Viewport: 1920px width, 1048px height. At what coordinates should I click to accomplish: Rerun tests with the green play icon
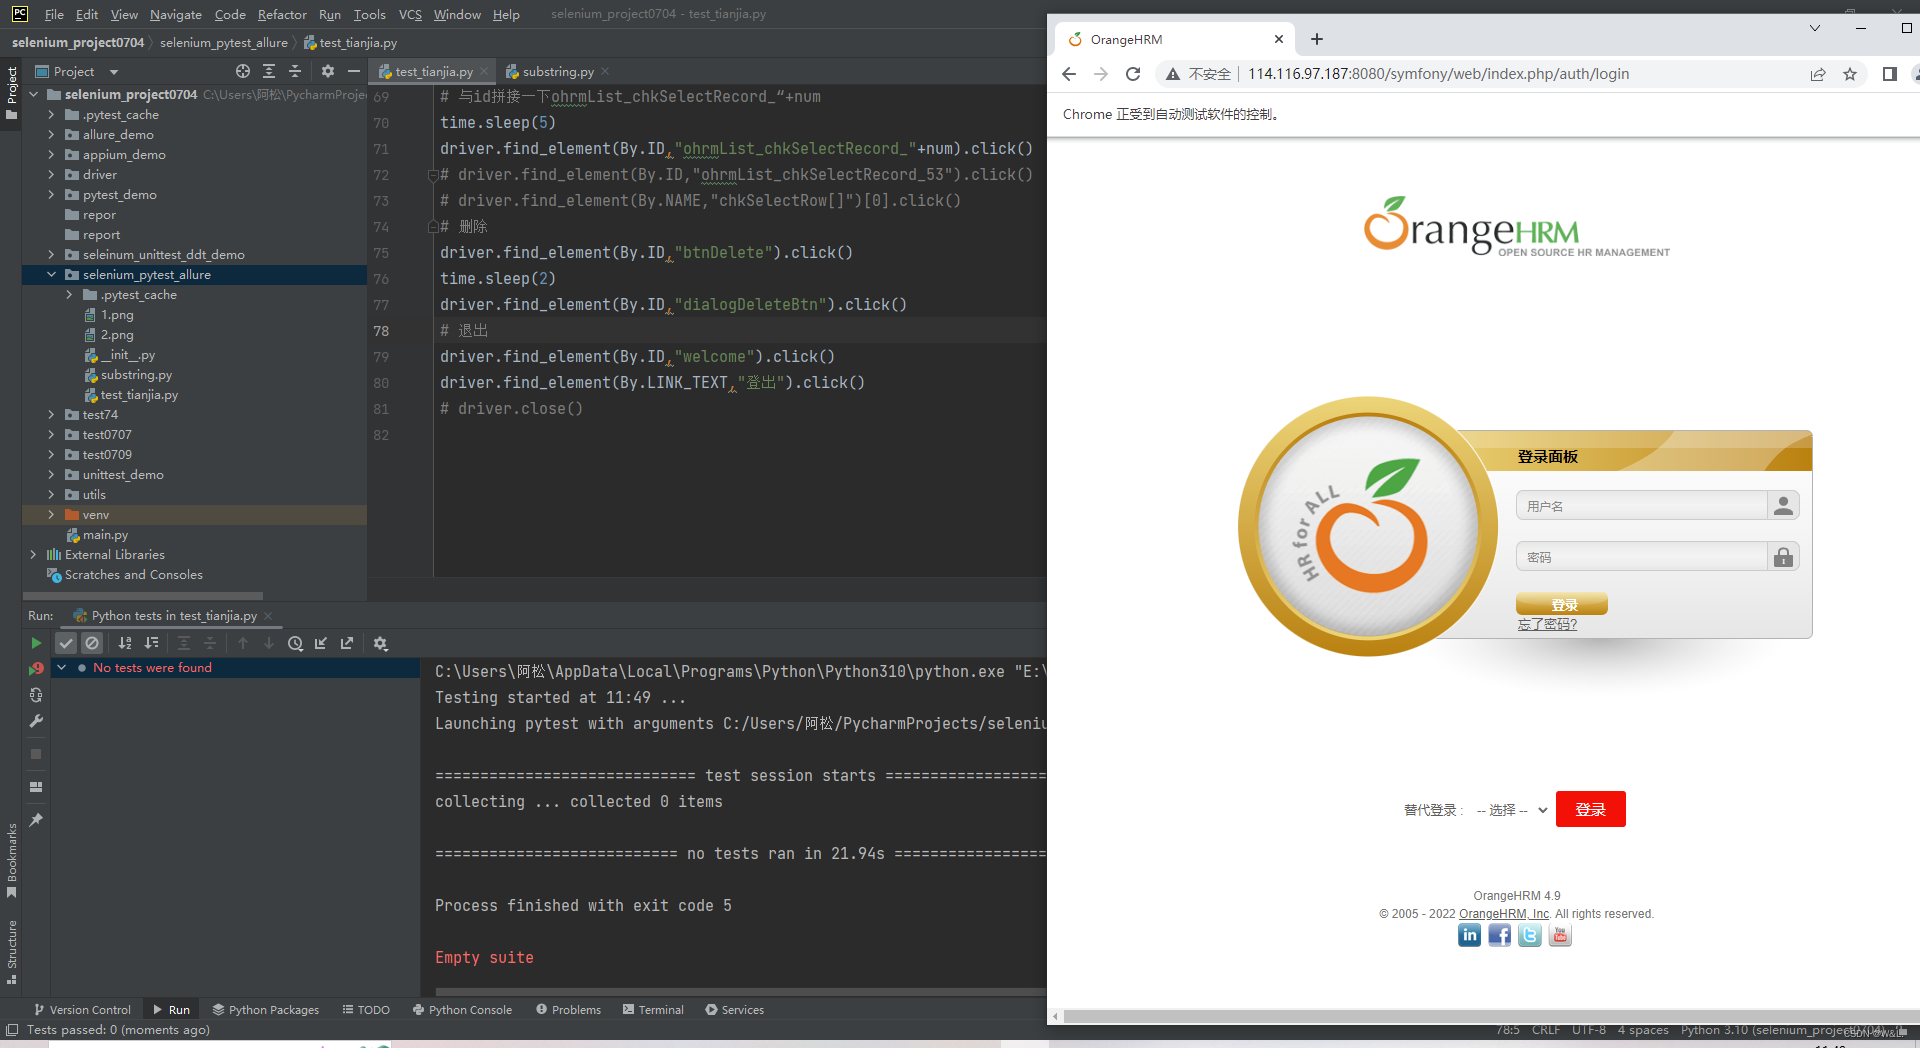[x=36, y=643]
